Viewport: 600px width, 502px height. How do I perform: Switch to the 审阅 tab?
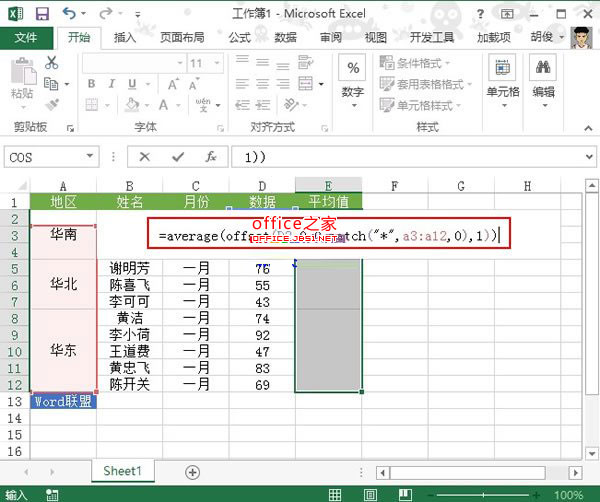[331, 37]
